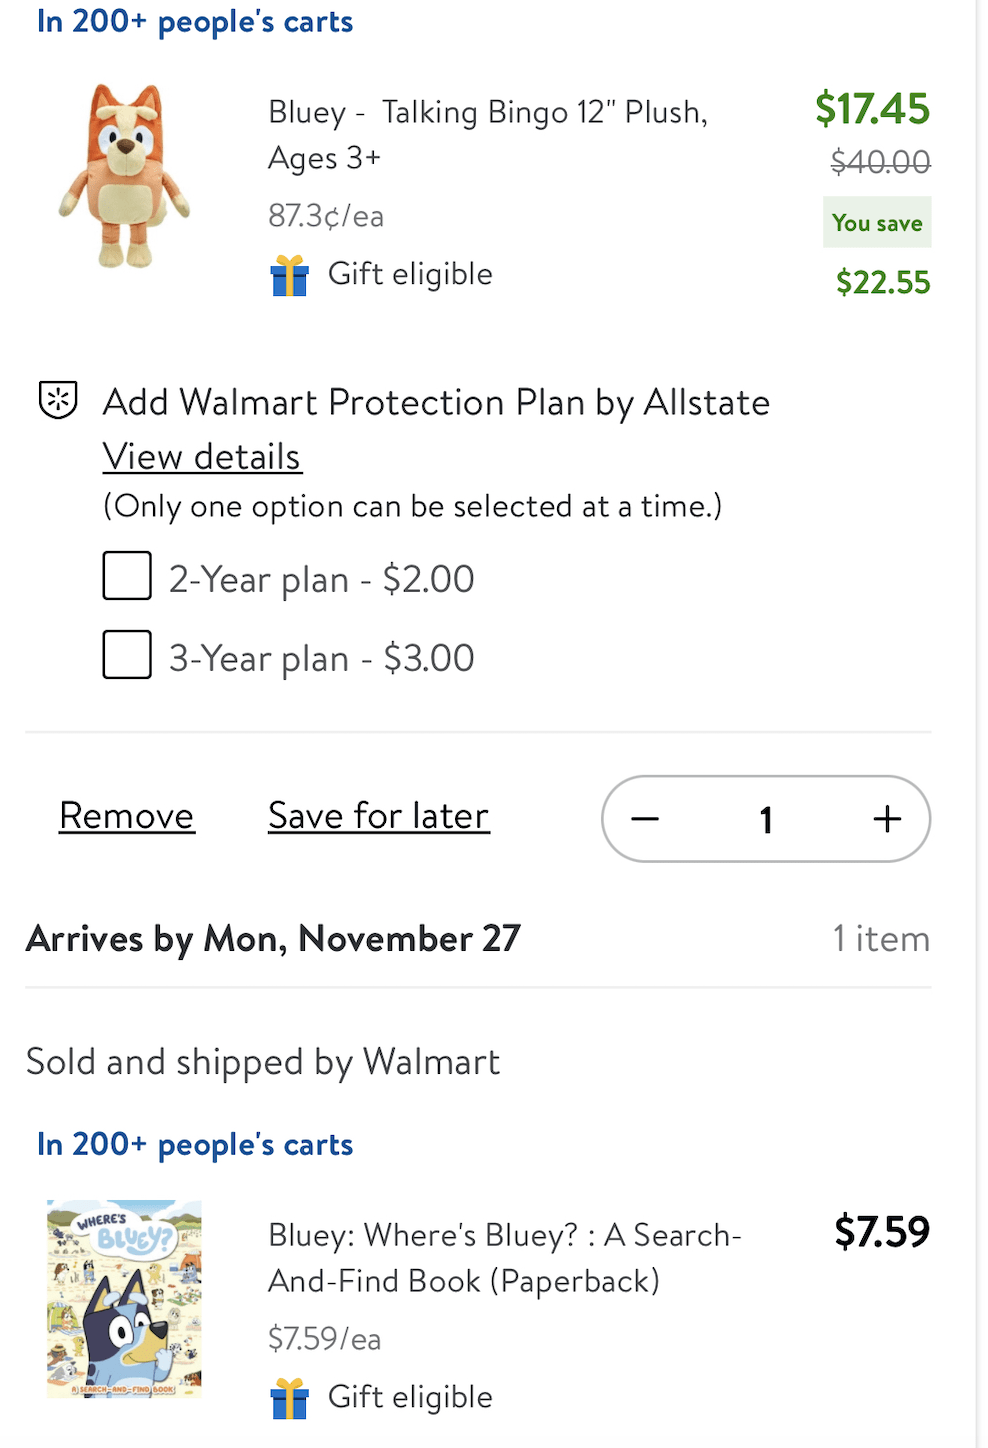Check the 3-Year plan checkbox
The image size is (988, 1448).
tap(127, 655)
